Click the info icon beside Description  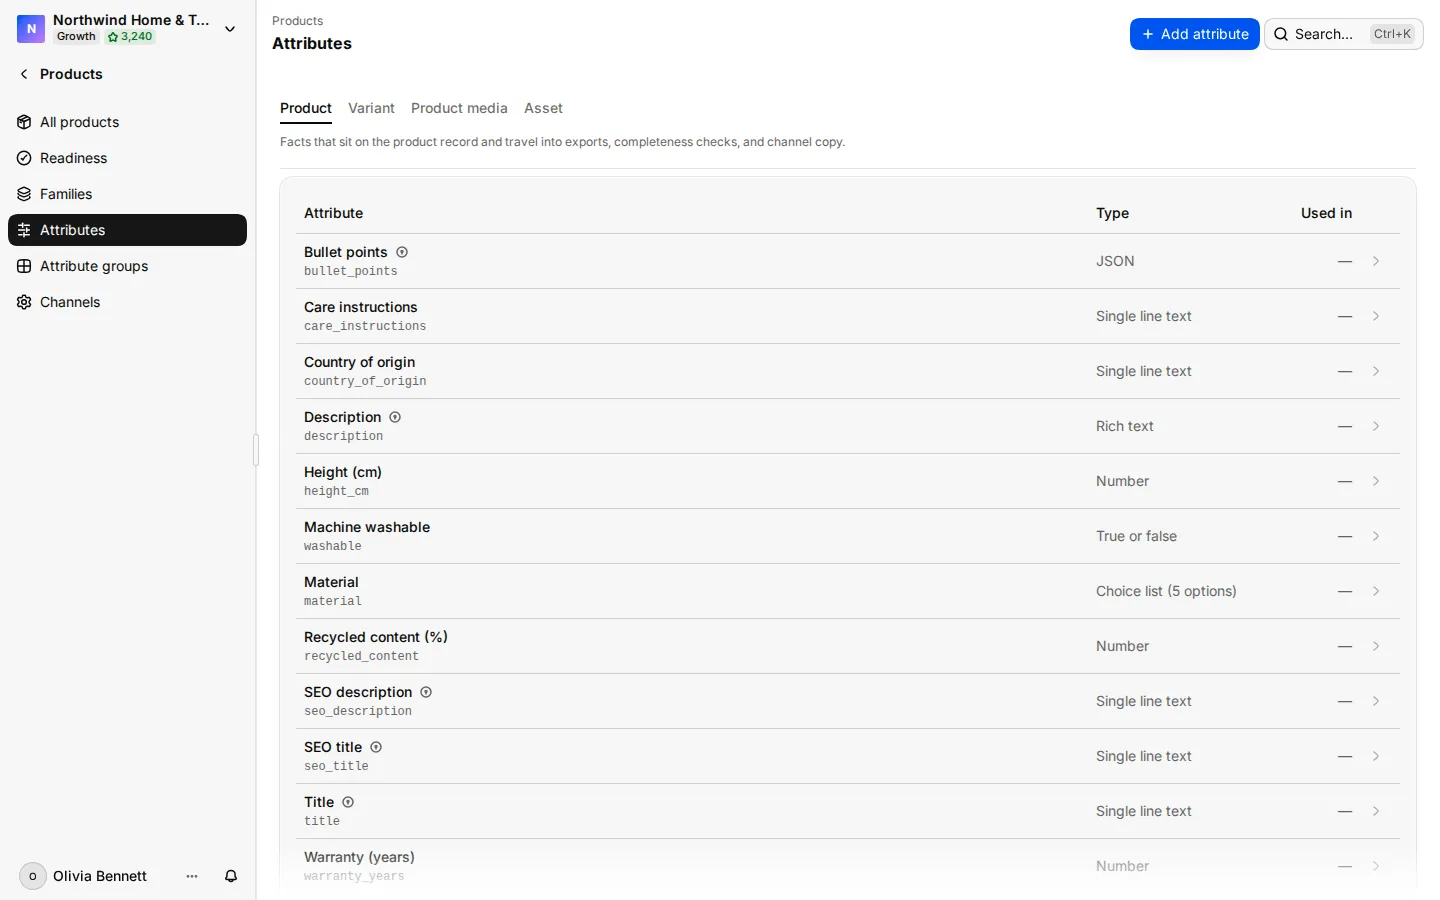(x=395, y=417)
